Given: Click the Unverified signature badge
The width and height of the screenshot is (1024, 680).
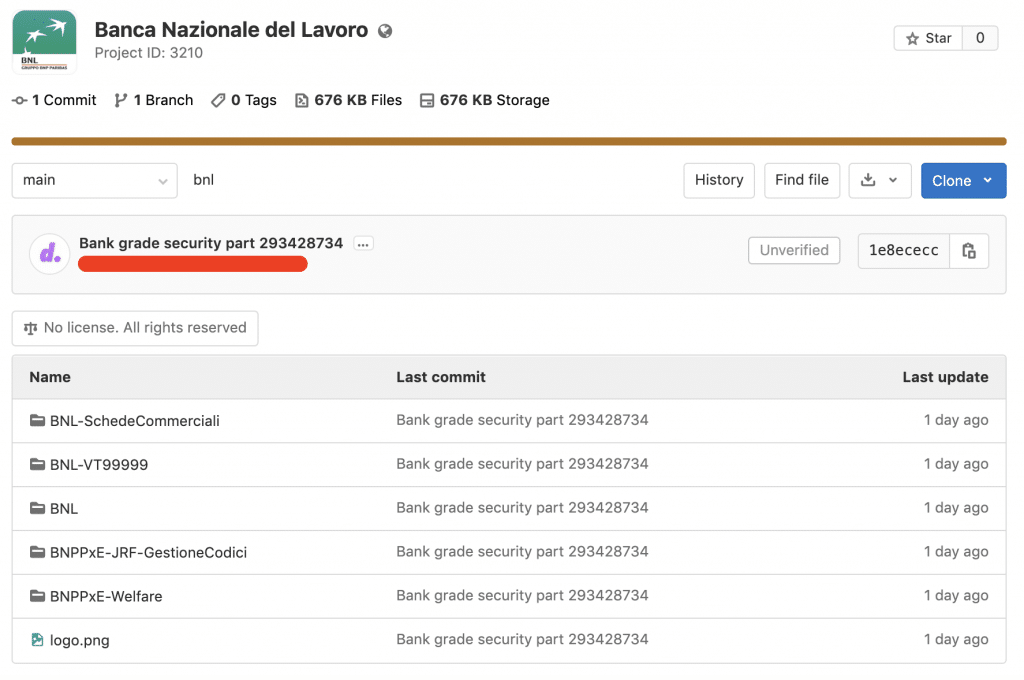Looking at the screenshot, I should tap(794, 250).
